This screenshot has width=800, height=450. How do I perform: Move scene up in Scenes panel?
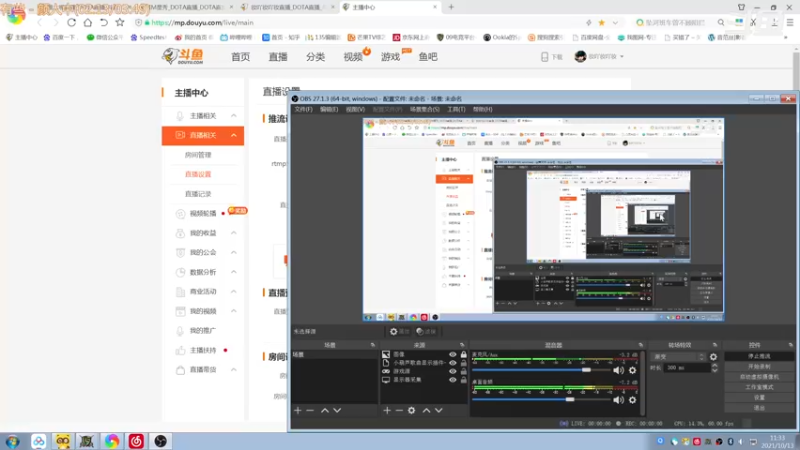(324, 410)
